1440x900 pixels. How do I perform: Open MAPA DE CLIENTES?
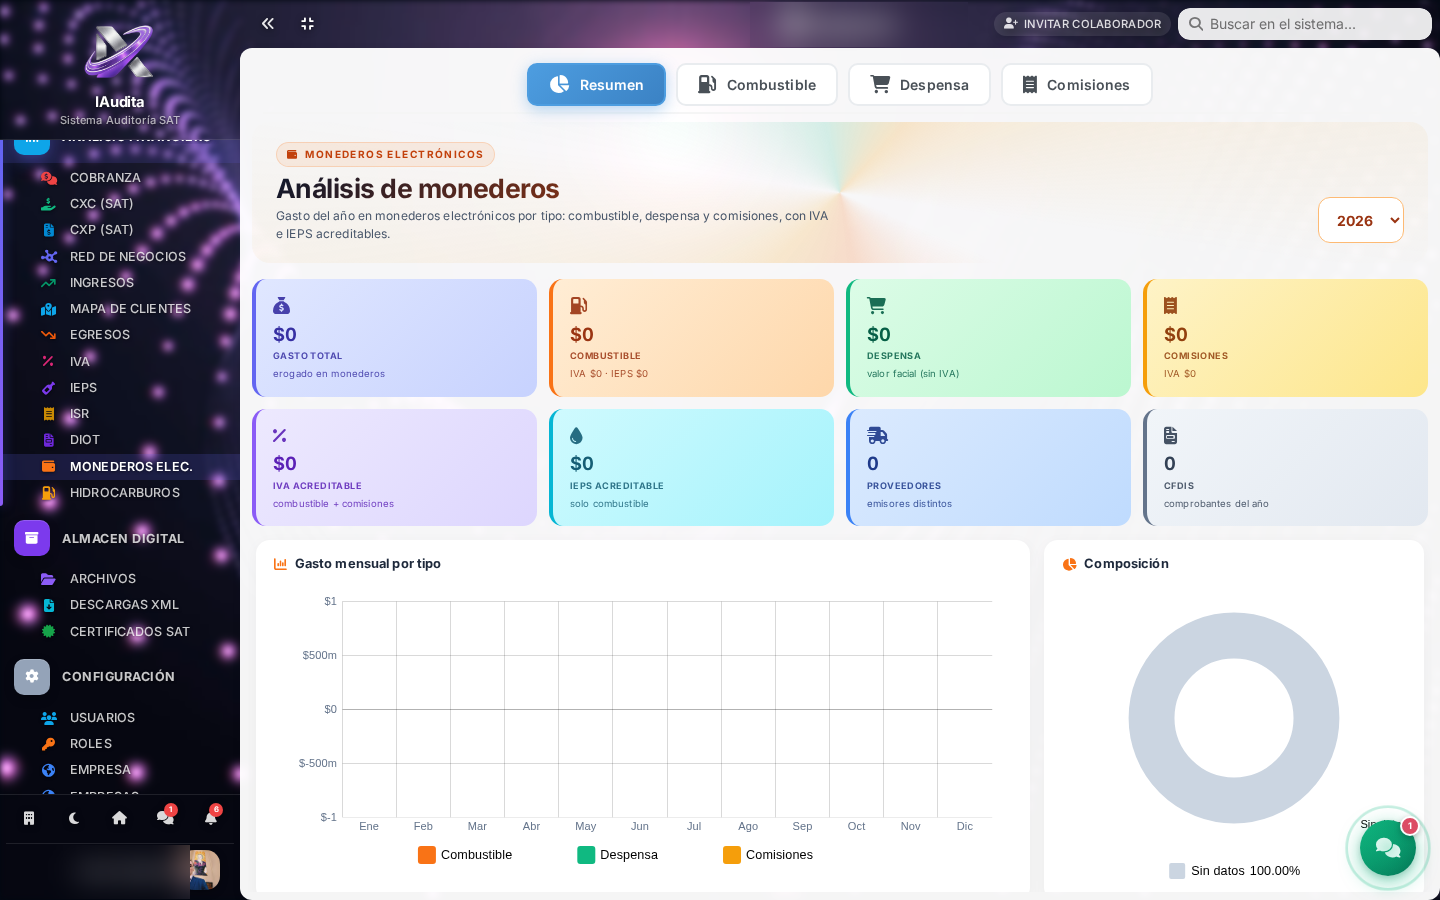(x=120, y=308)
